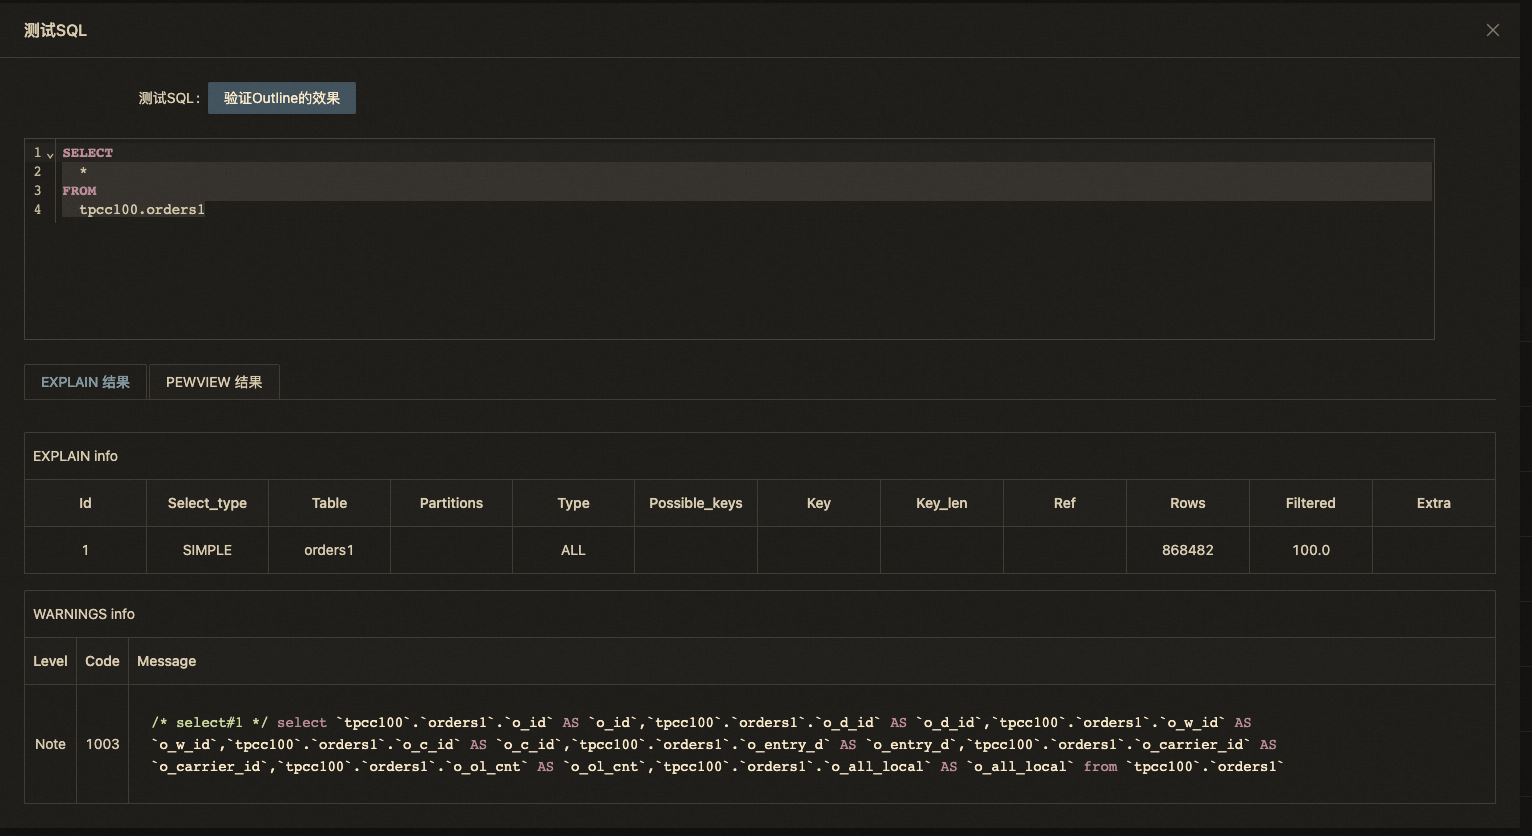Click the 868482 rows value
This screenshot has width=1532, height=836.
coord(1188,550)
